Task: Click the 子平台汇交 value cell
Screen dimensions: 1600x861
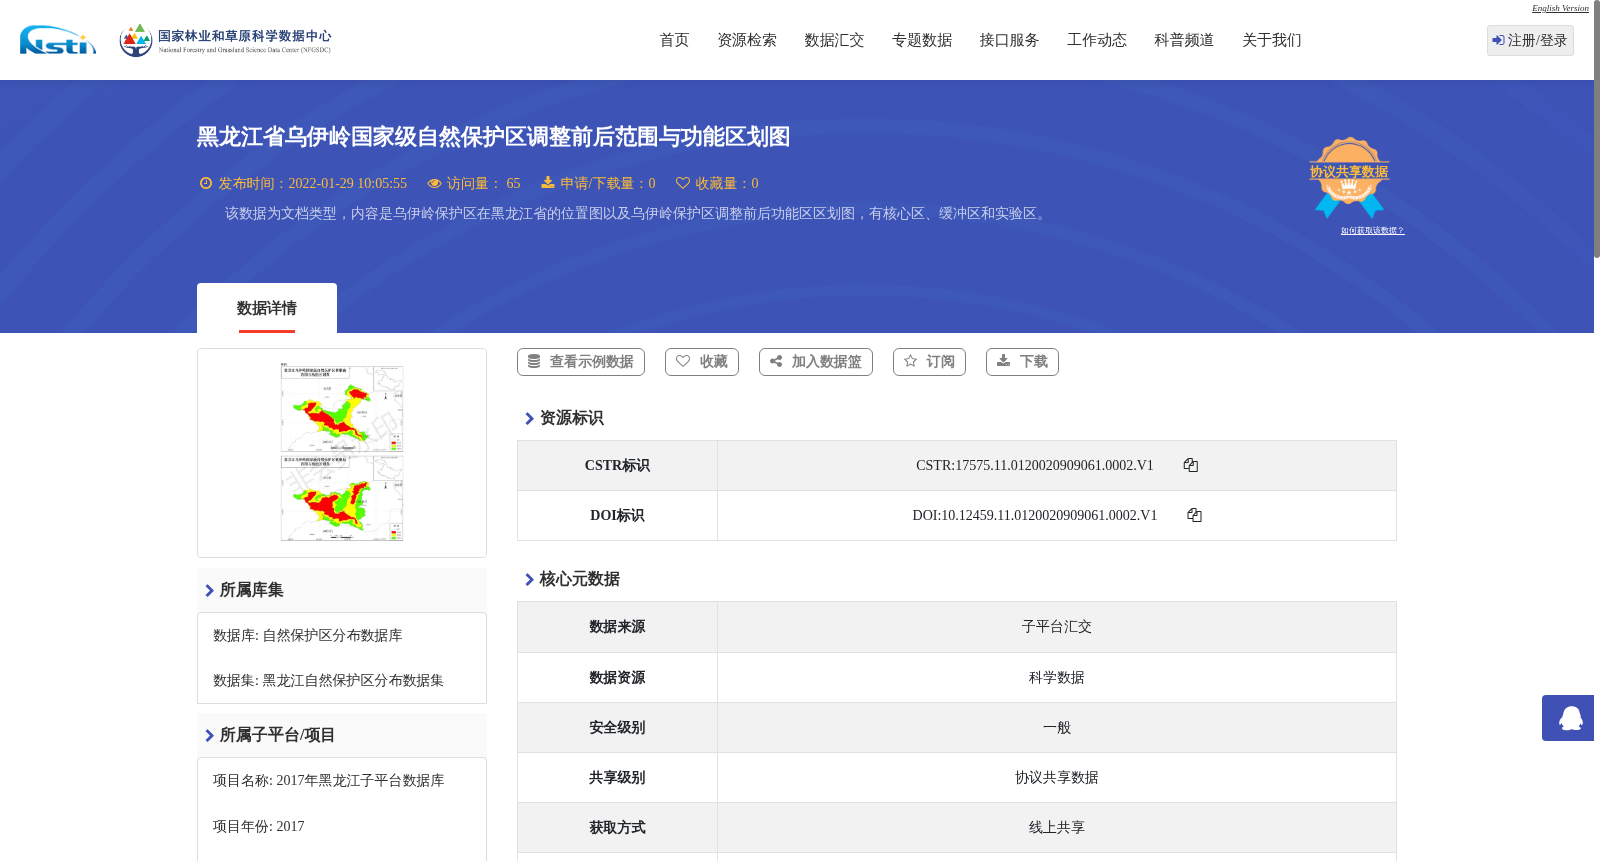Action: coord(1057,627)
